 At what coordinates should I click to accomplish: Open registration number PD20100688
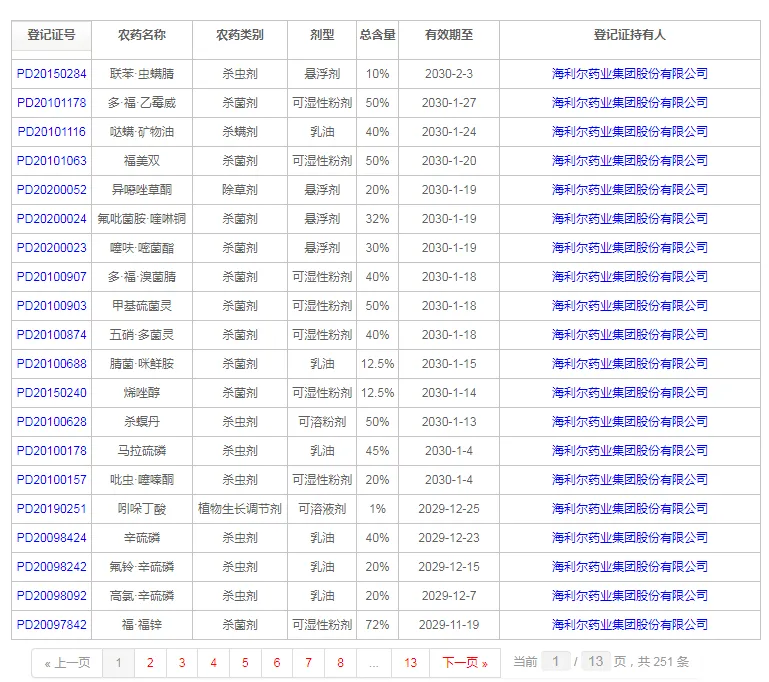tap(51, 364)
